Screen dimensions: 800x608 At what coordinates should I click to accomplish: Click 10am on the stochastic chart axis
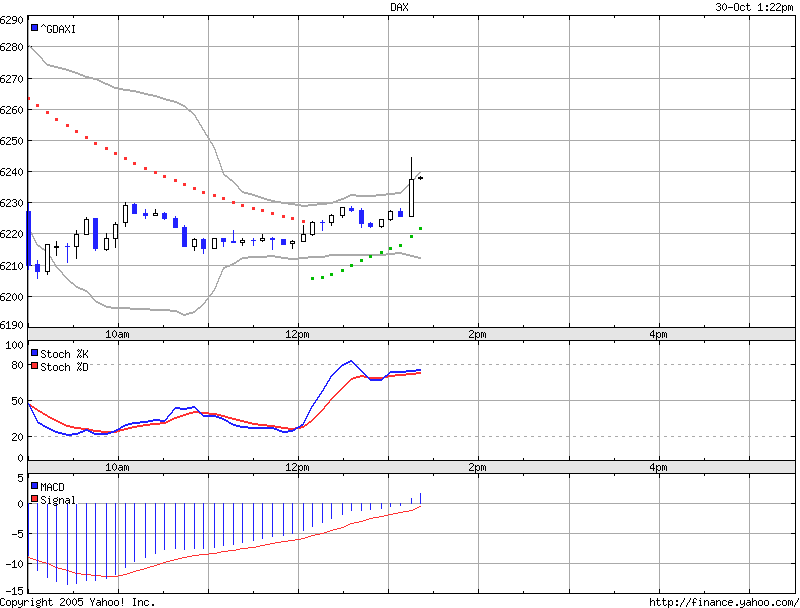tap(117, 467)
